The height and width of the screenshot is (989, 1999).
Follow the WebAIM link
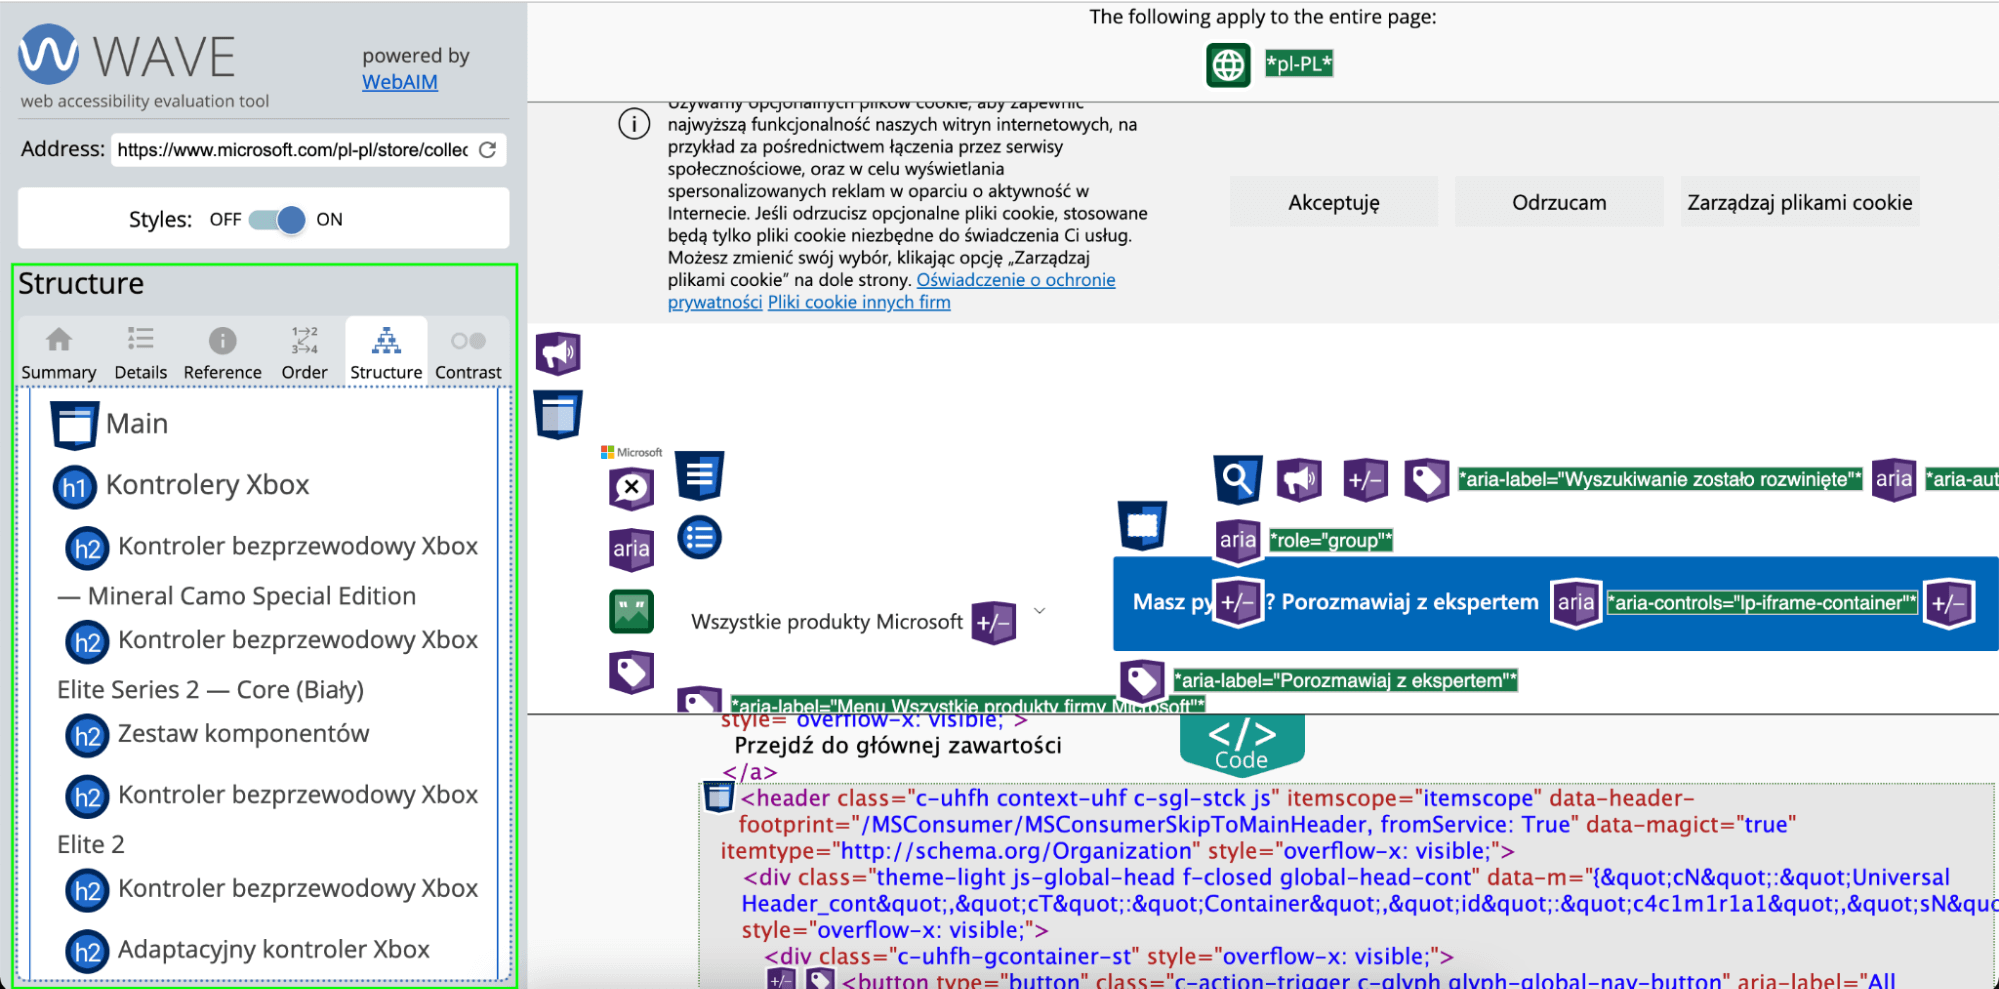tap(400, 82)
